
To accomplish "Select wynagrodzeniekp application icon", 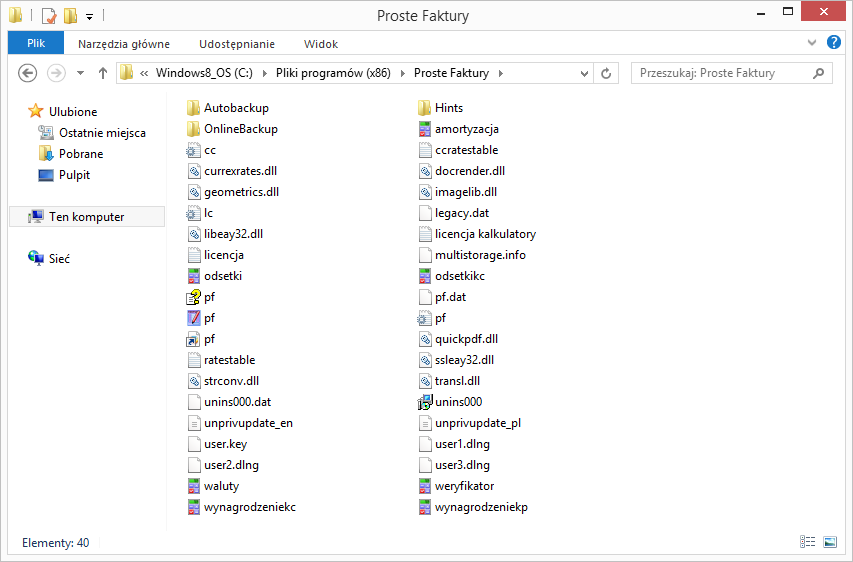I will click(425, 507).
